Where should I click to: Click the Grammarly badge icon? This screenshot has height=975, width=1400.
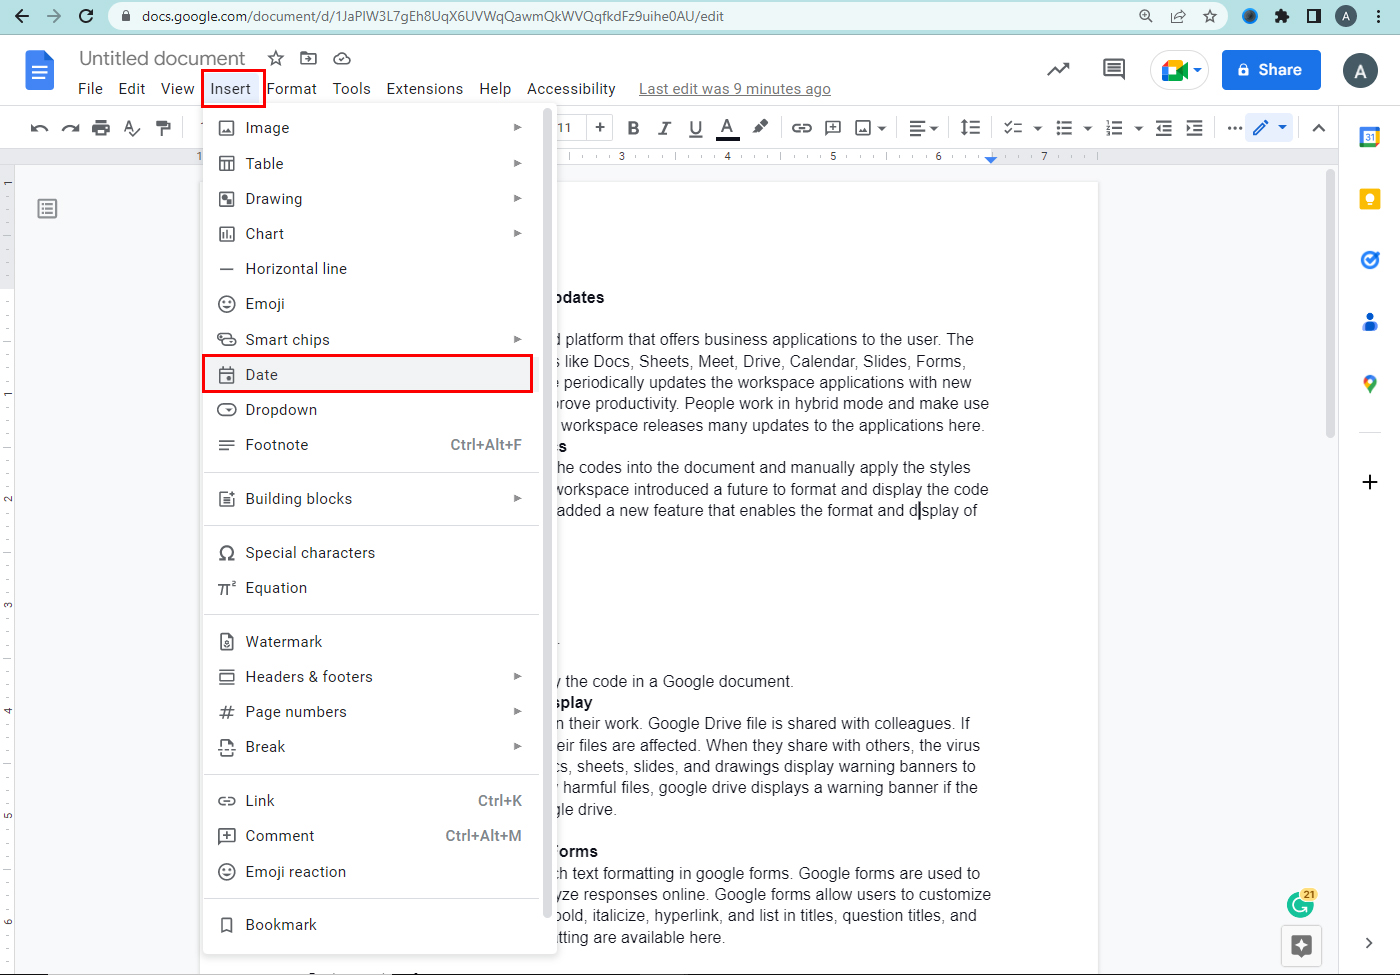click(x=1300, y=904)
